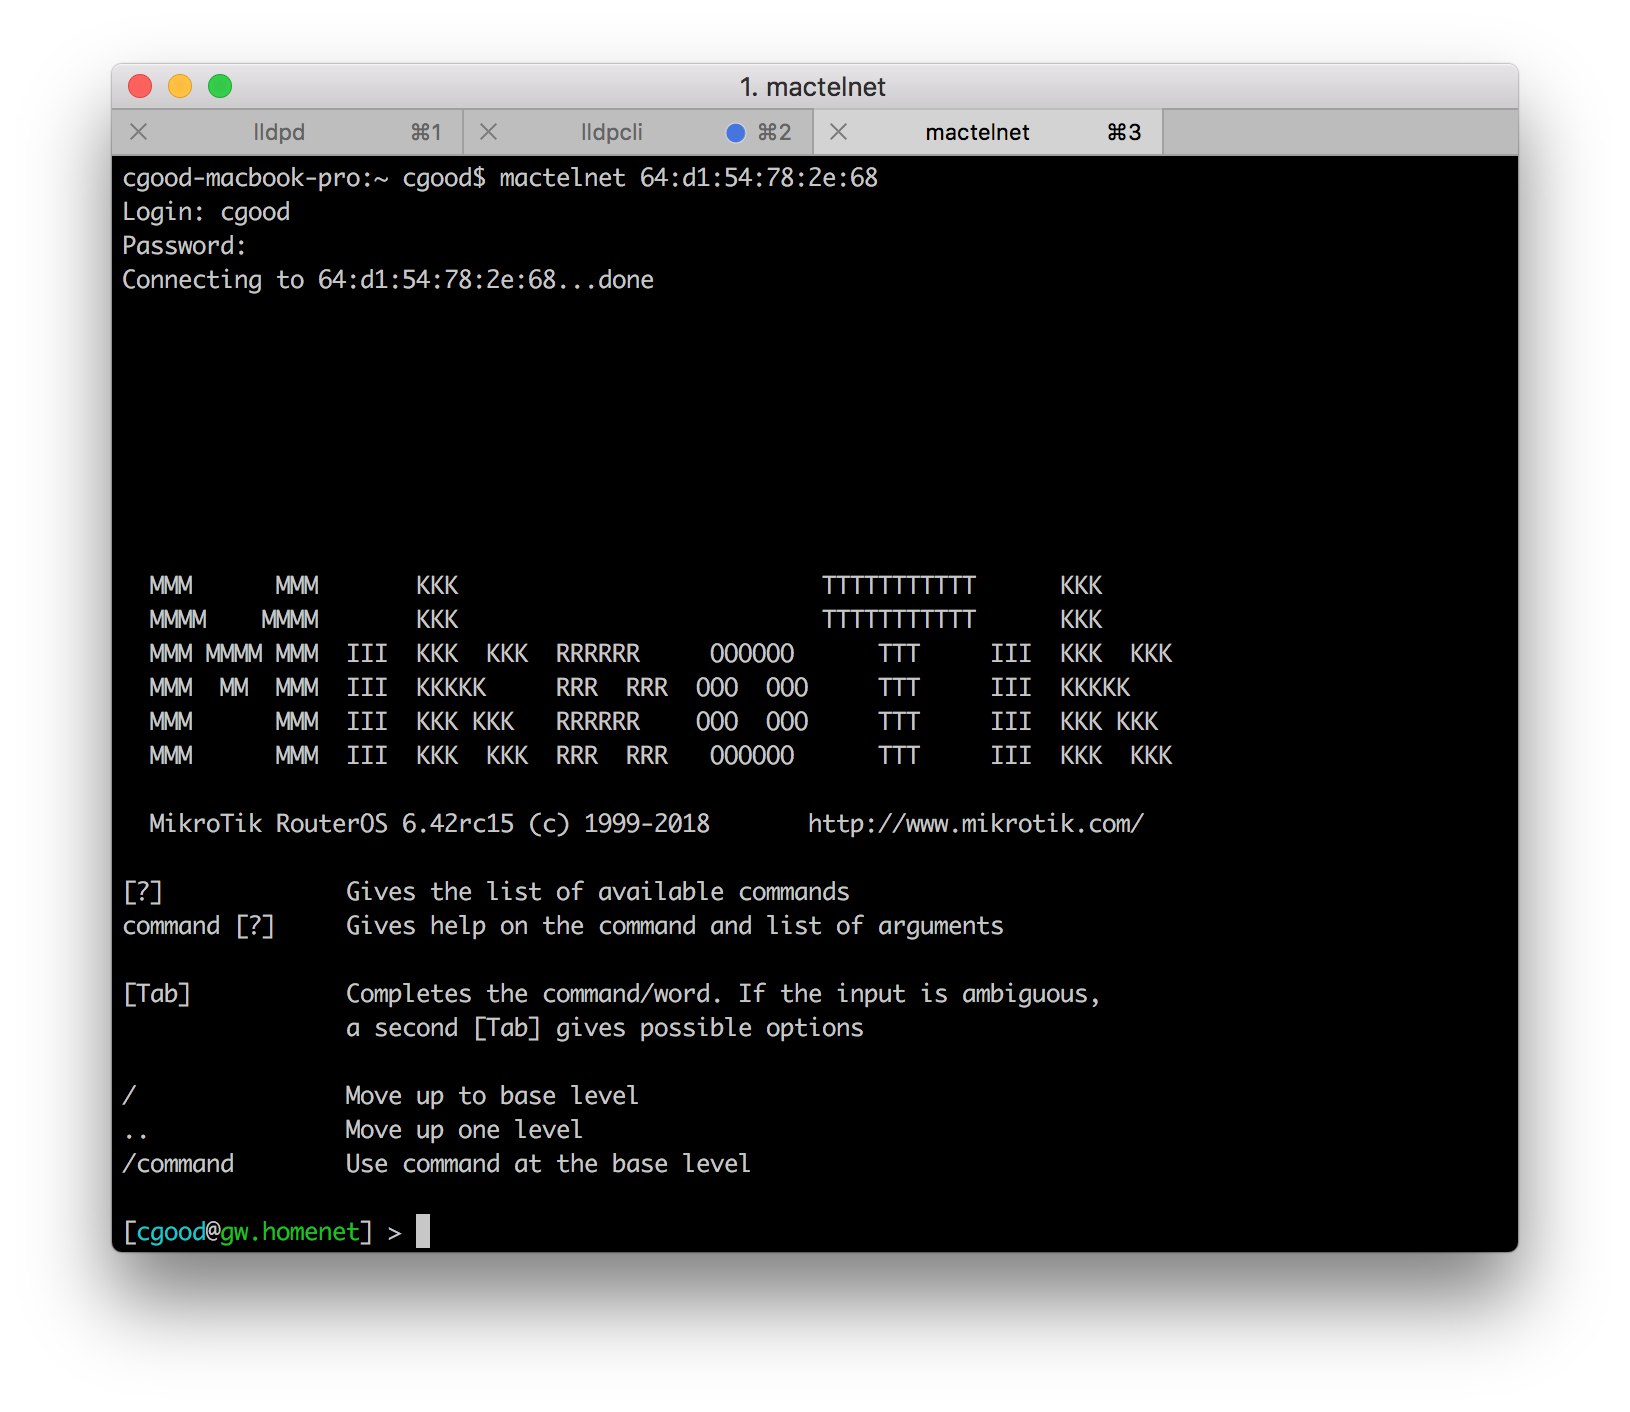Click the ⌘3 shortcut label on mactelnet tab
The image size is (1630, 1412).
(1124, 132)
